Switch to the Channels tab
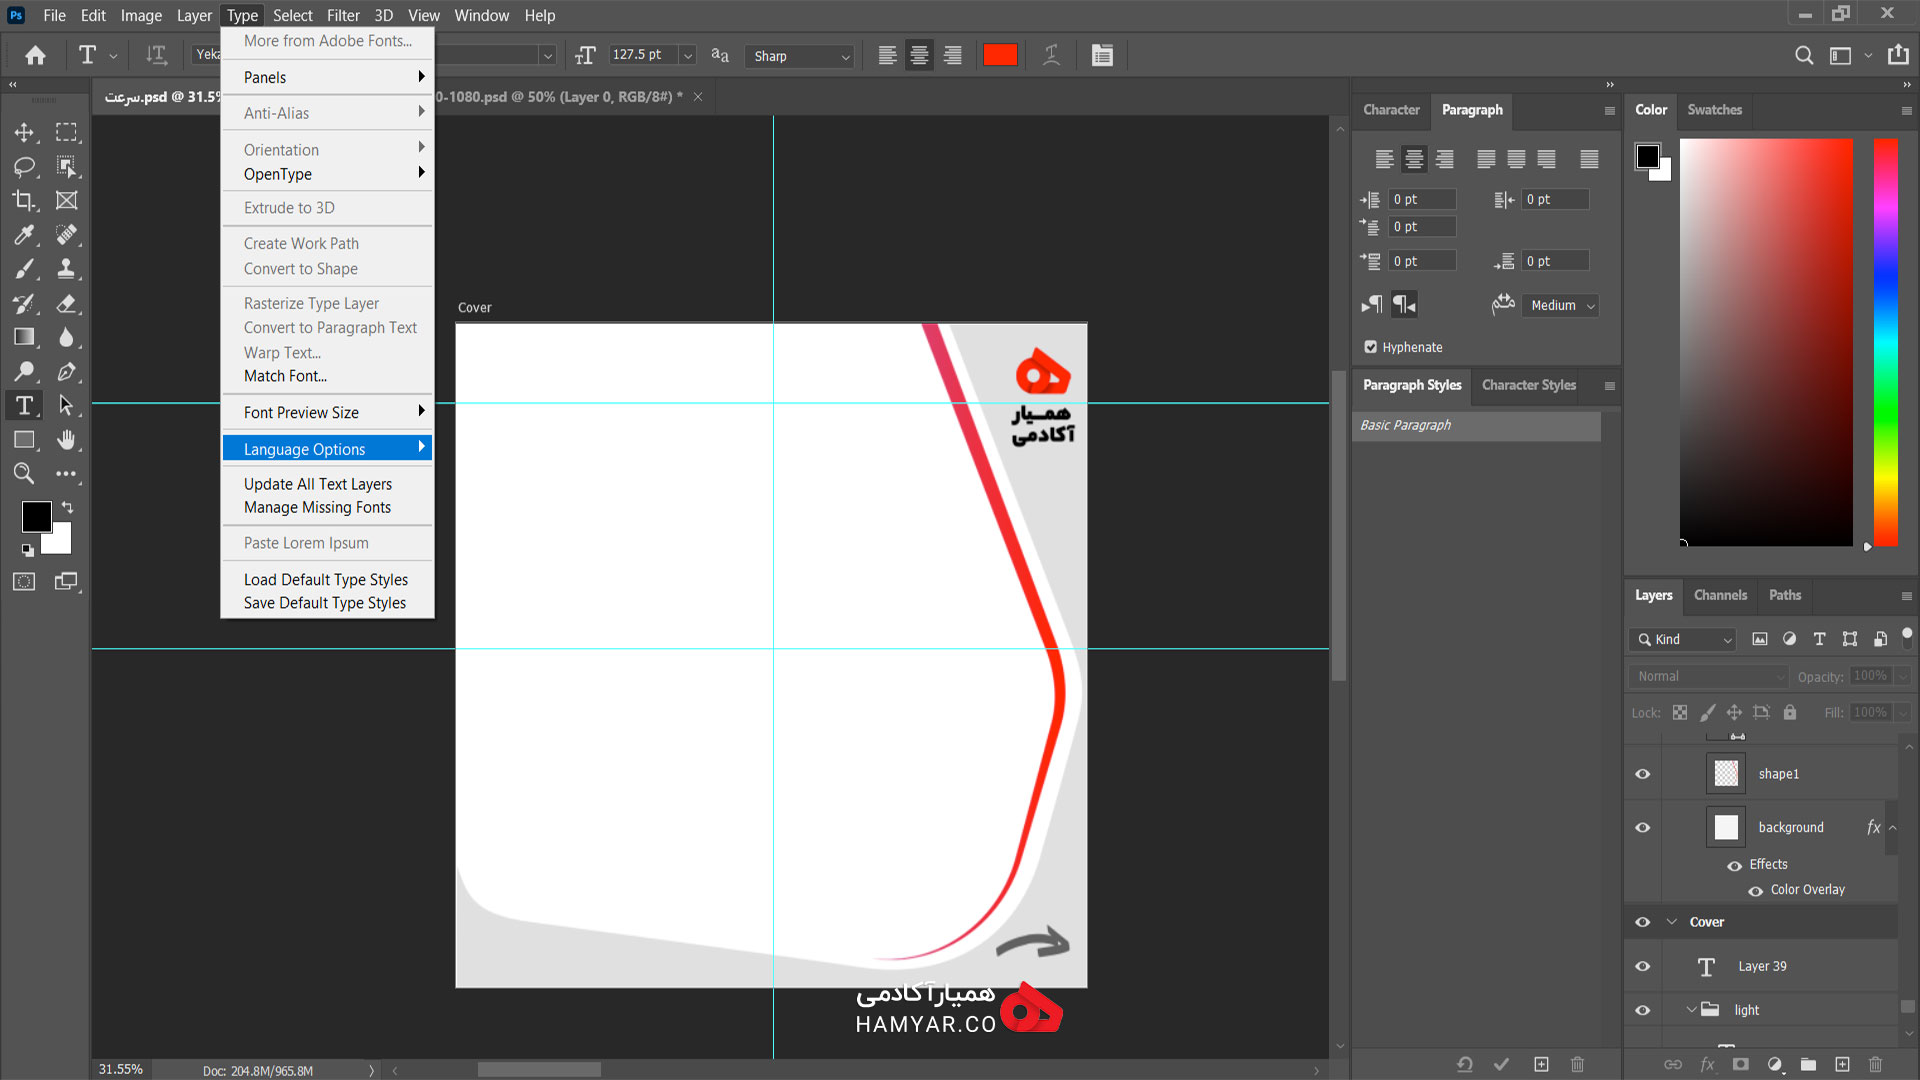This screenshot has width=1920, height=1080. (1720, 595)
